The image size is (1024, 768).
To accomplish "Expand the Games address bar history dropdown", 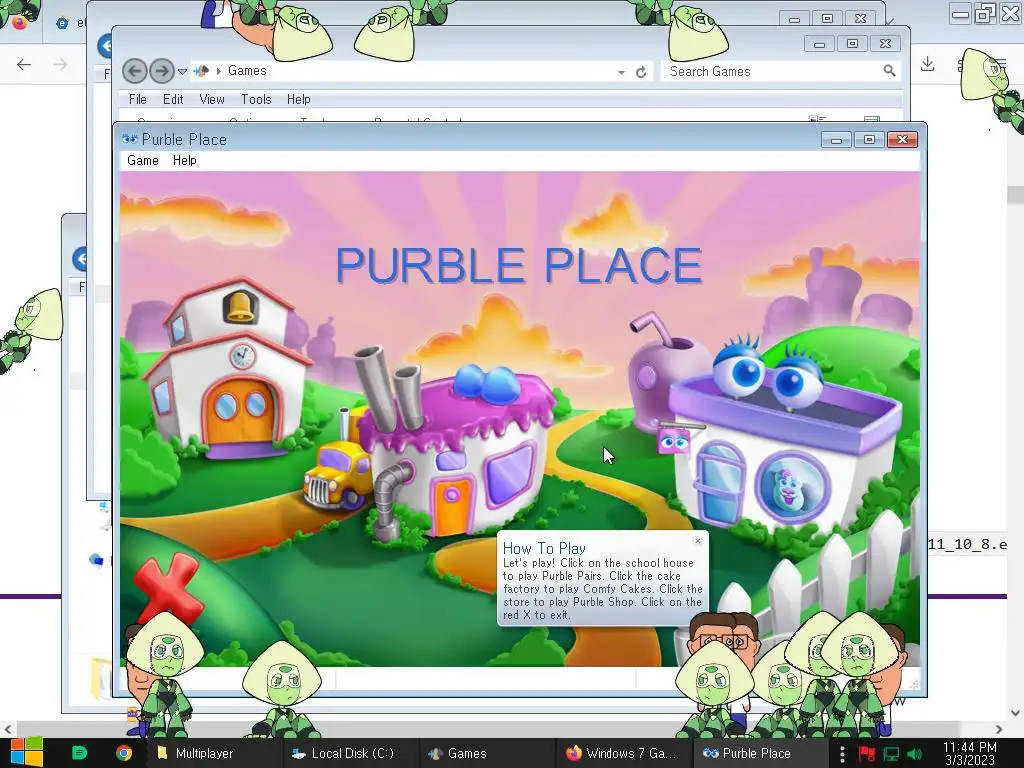I will point(621,72).
